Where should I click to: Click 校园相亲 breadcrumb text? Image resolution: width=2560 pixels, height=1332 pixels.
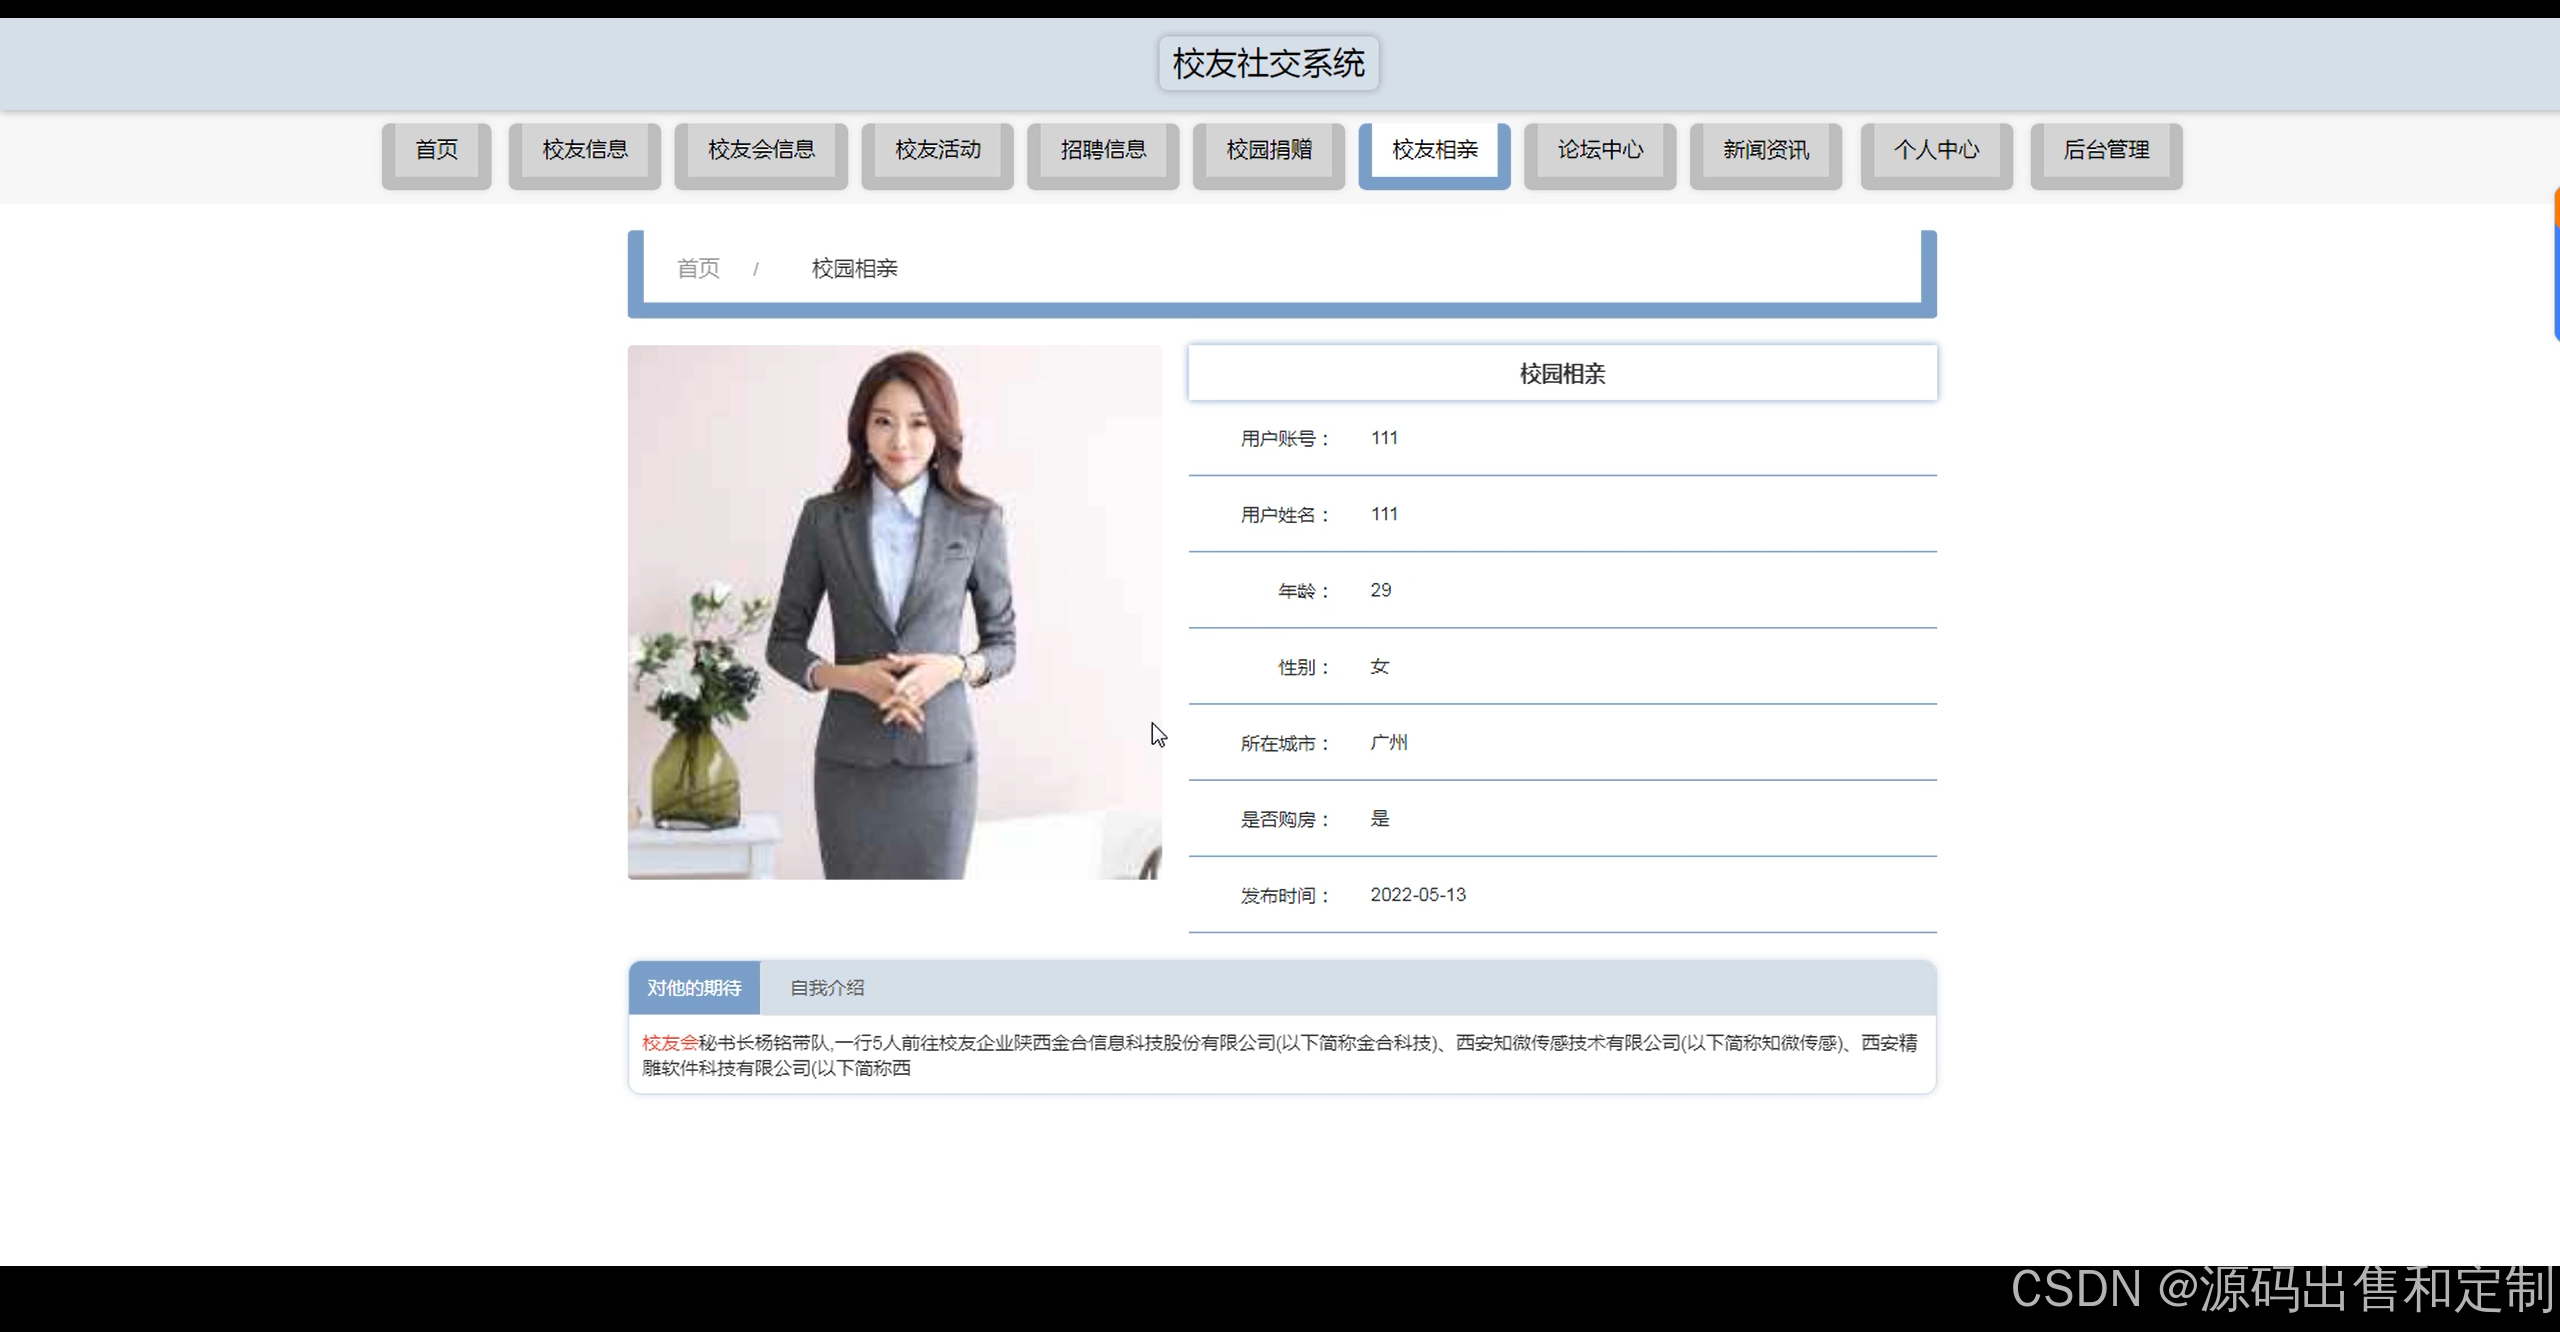point(854,268)
